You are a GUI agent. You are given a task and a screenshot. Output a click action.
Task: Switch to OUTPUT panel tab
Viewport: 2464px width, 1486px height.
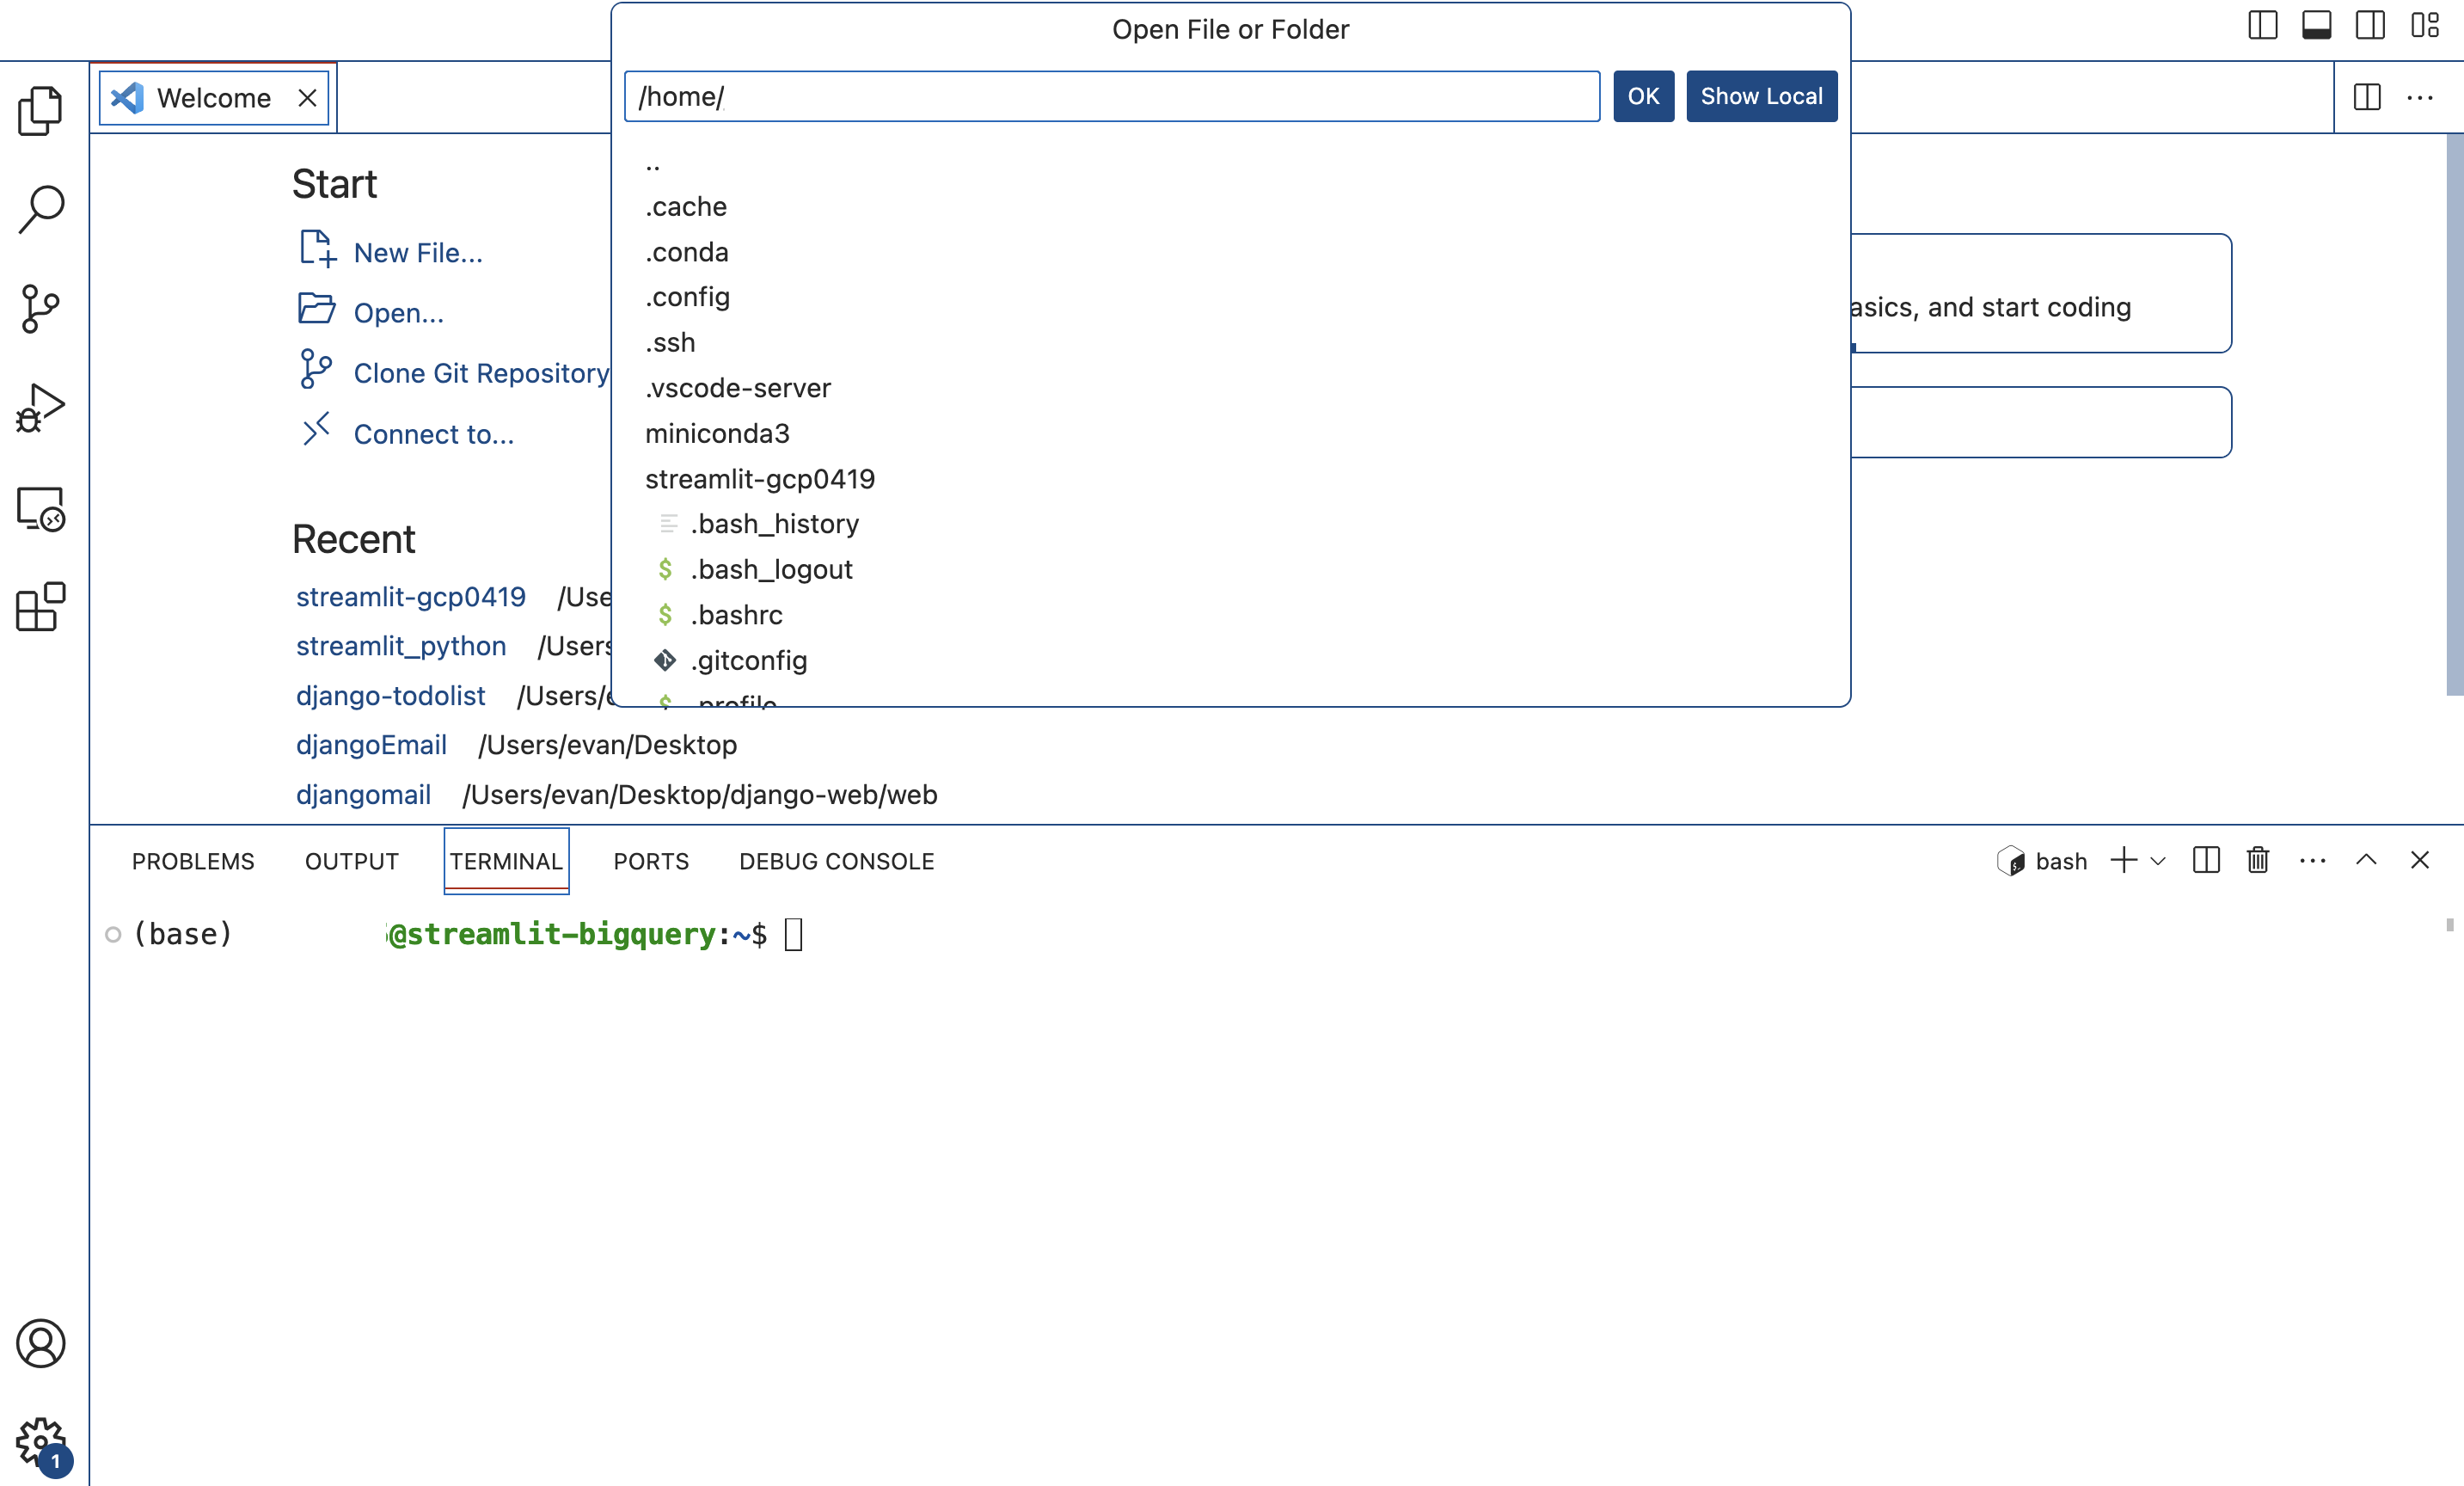(x=351, y=861)
